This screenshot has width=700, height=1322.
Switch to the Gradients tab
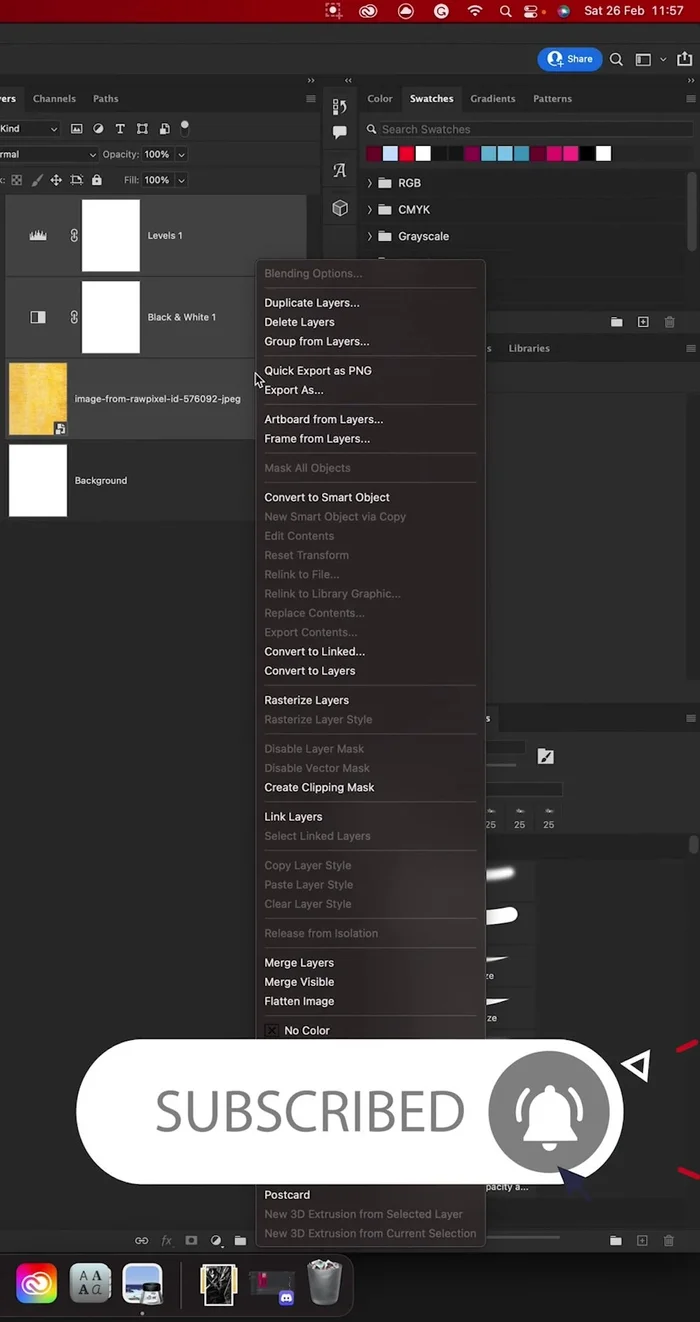point(492,99)
